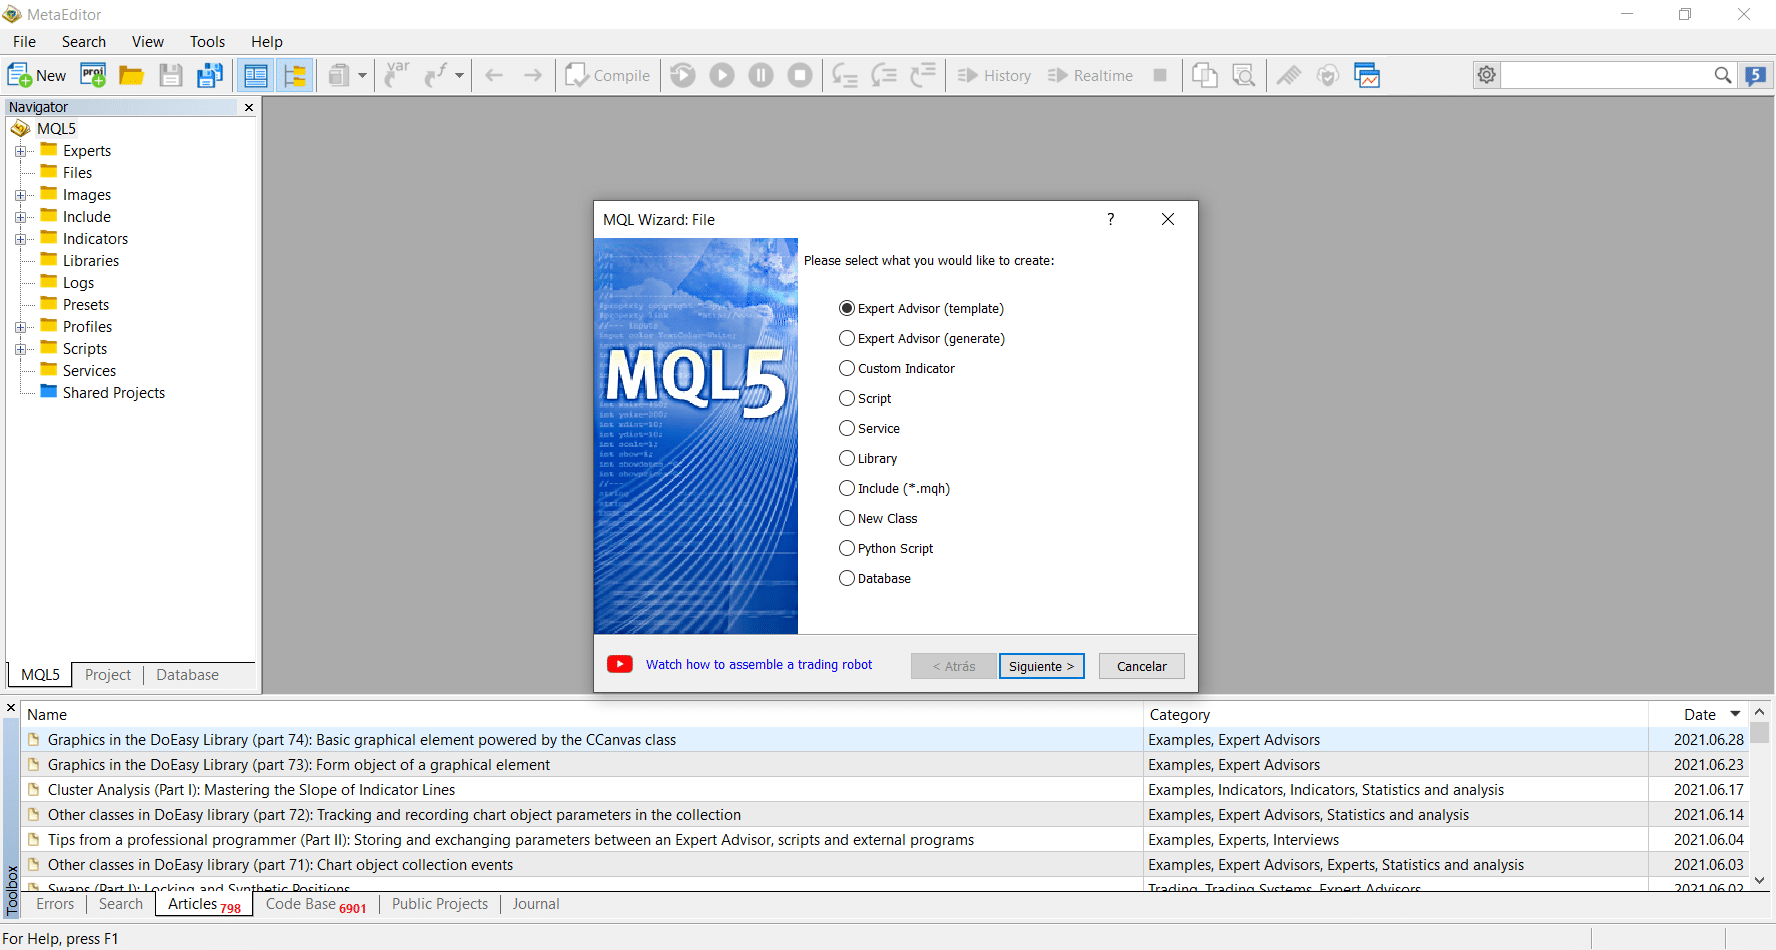Open the File menu

tap(24, 41)
